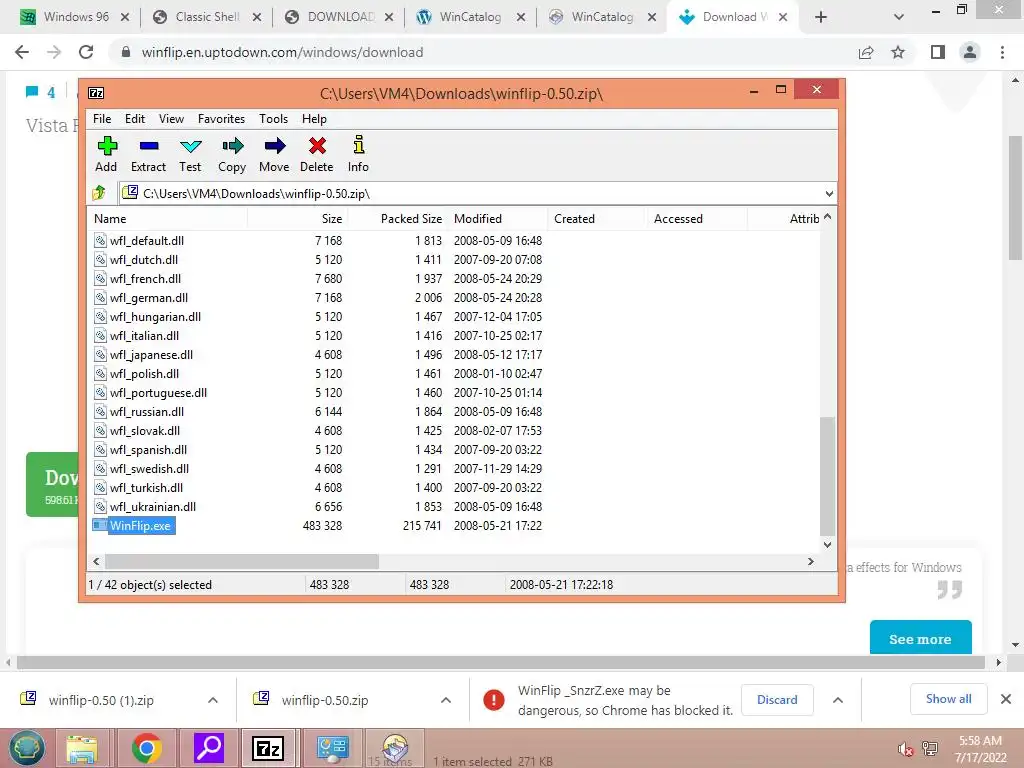Image resolution: width=1024 pixels, height=768 pixels.
Task: Expand winflip-0.50.zip download options
Action: (x=446, y=700)
